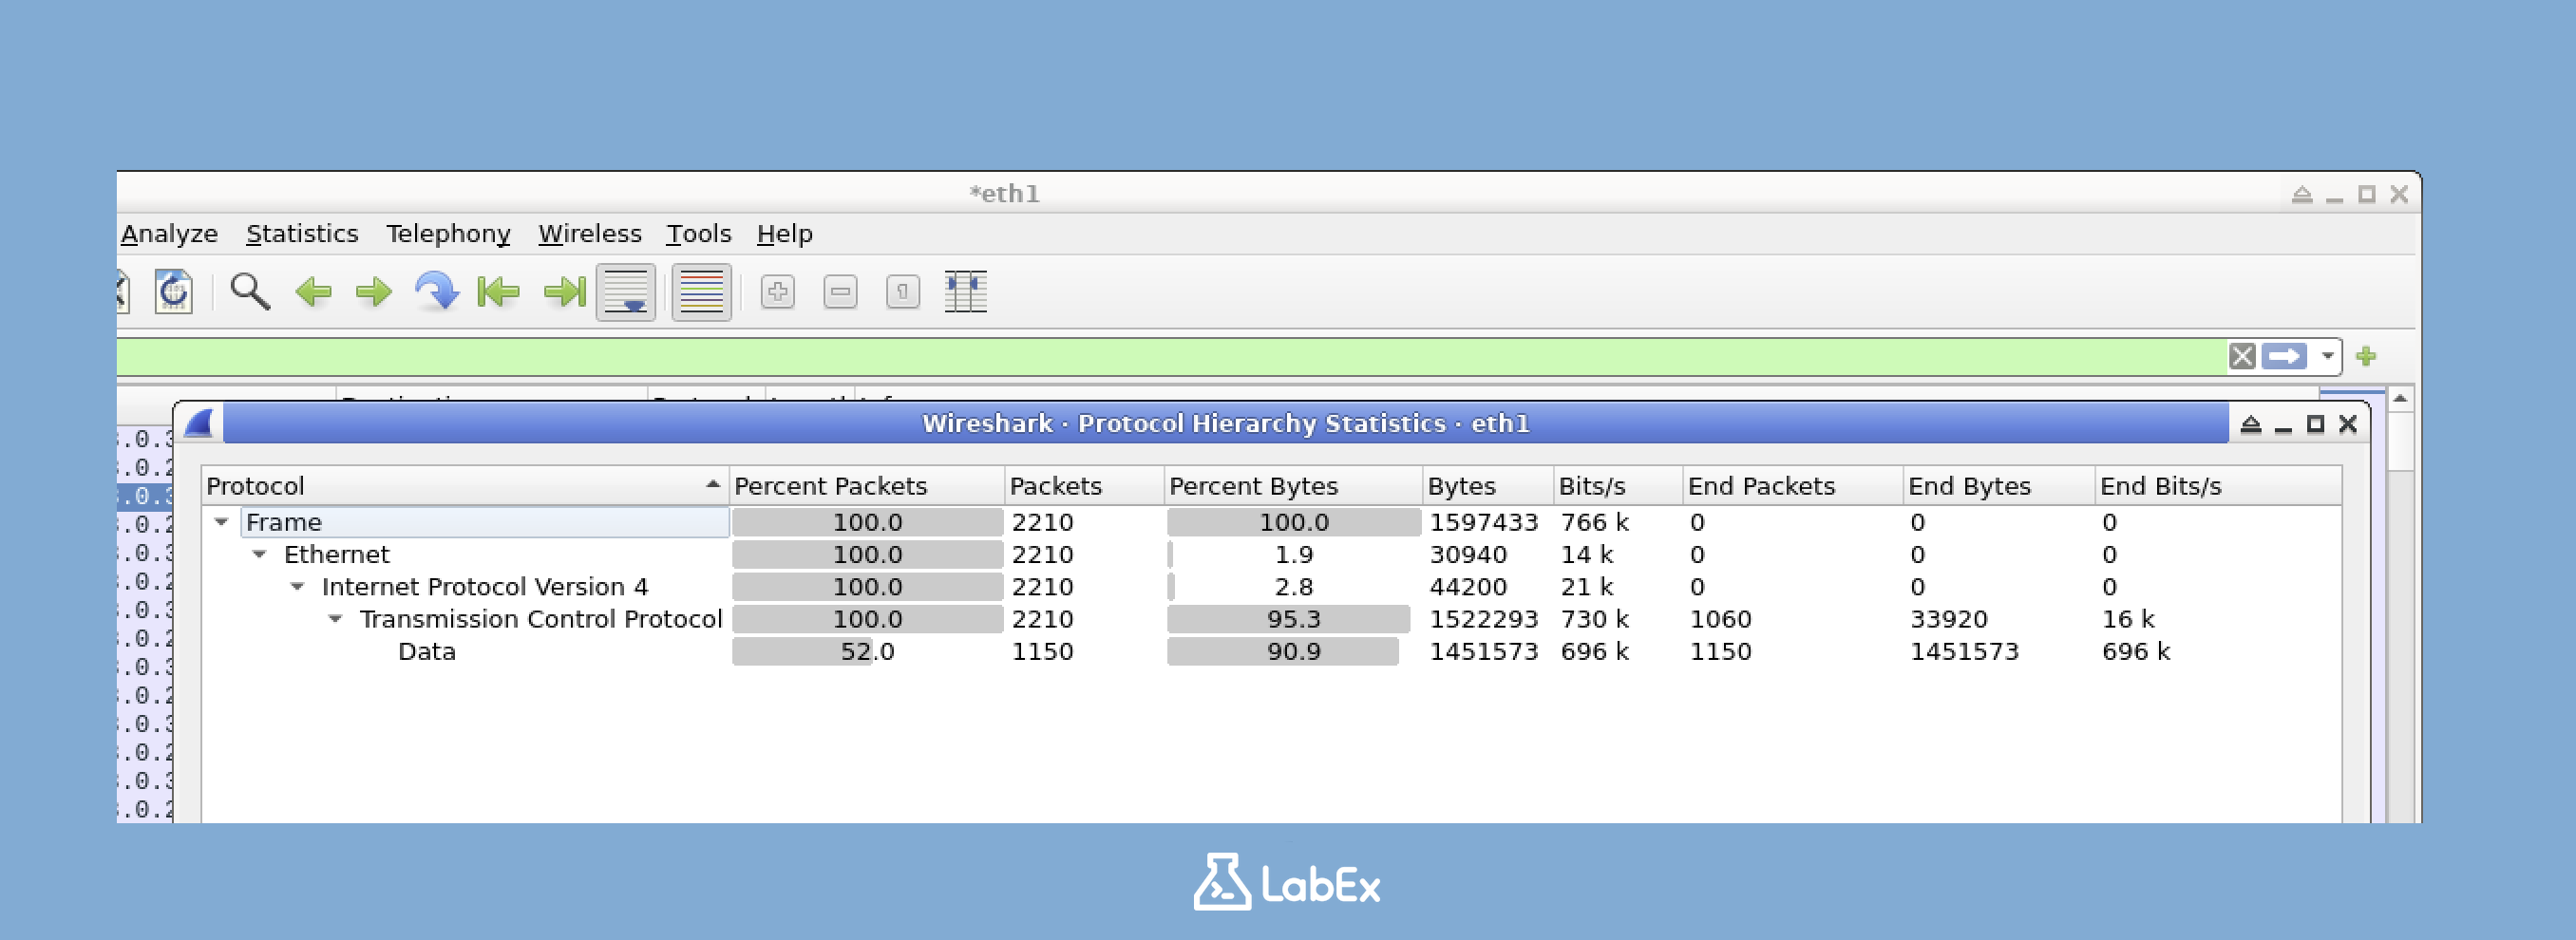The height and width of the screenshot is (940, 2576).
Task: Click the Resize Columns toolbar icon
Action: (963, 291)
